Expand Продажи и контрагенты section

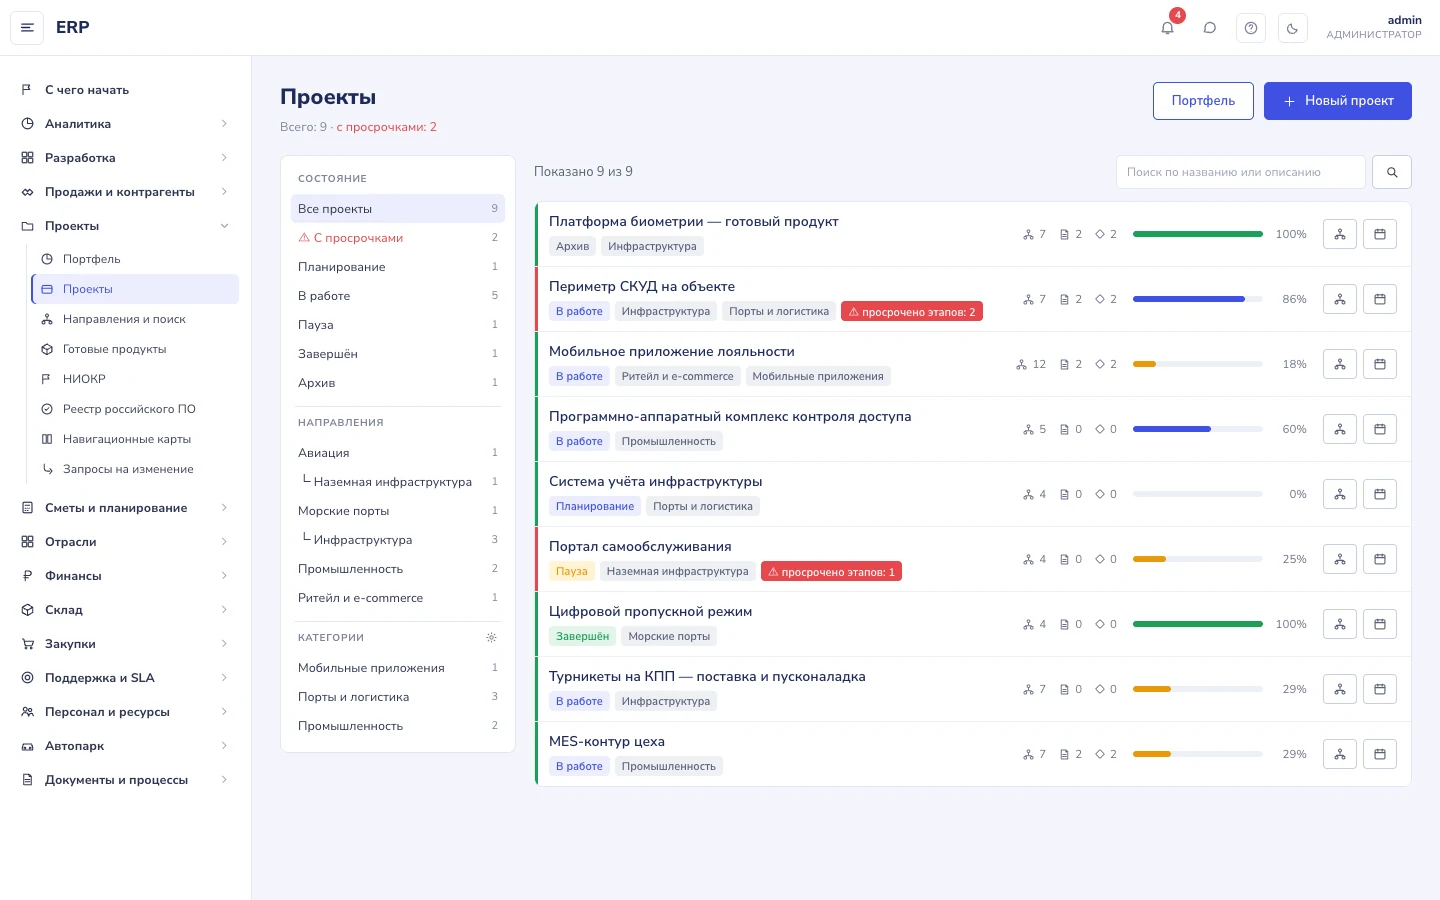pos(125,192)
